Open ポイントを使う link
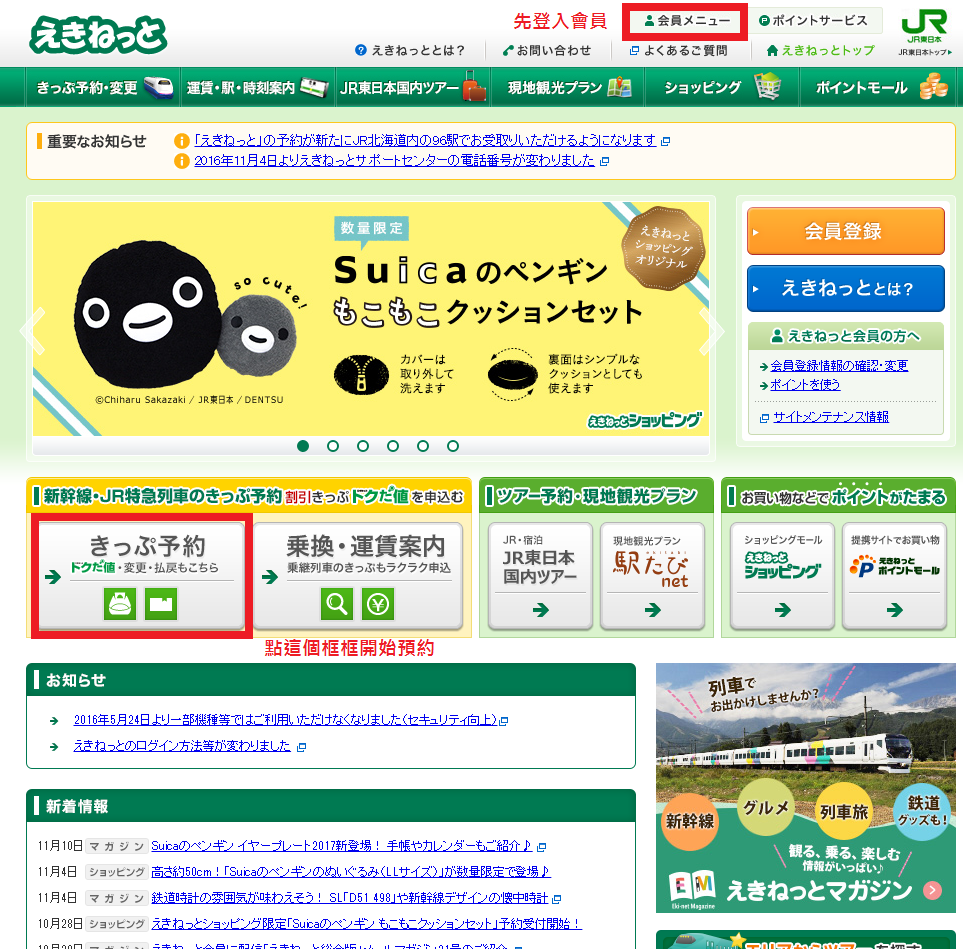The image size is (963, 949). (x=805, y=385)
